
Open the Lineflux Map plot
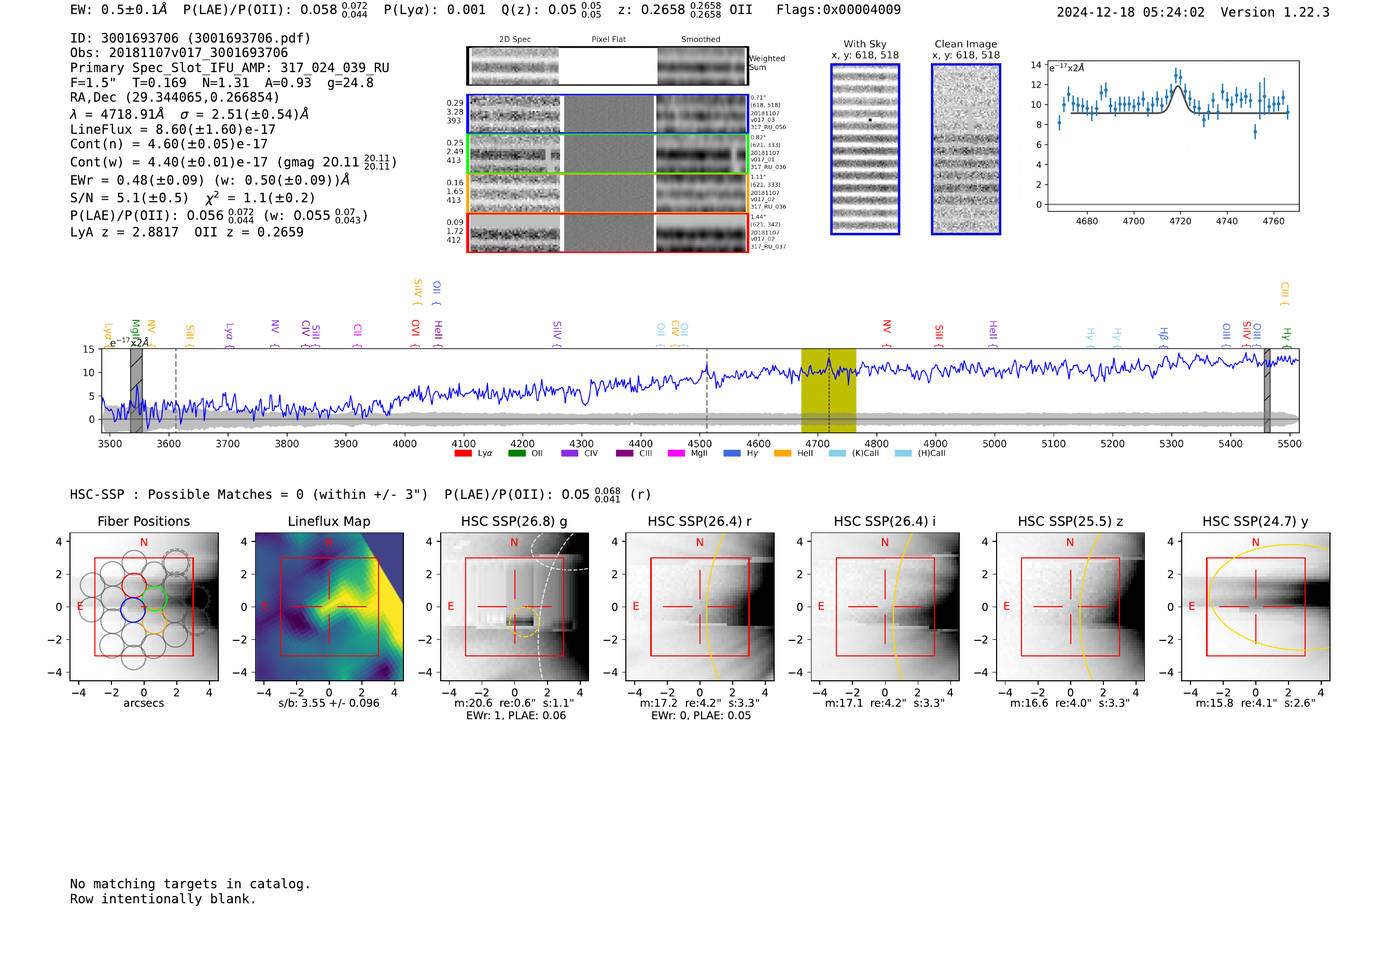(329, 607)
